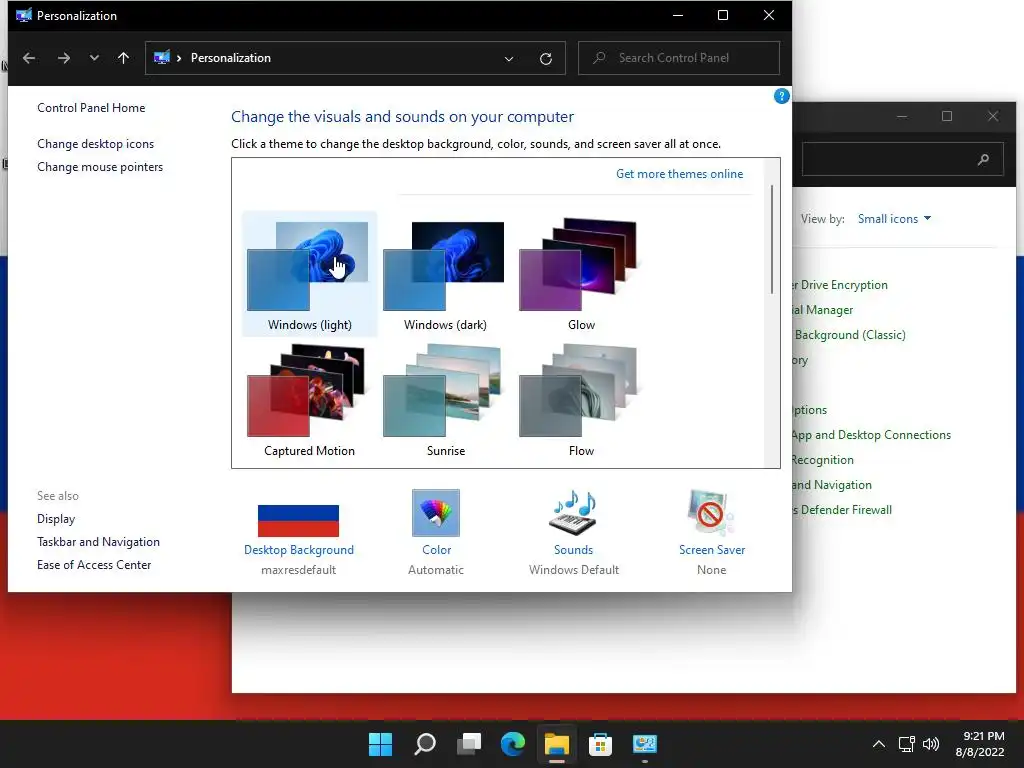Open Control Panel Home link

tap(91, 108)
